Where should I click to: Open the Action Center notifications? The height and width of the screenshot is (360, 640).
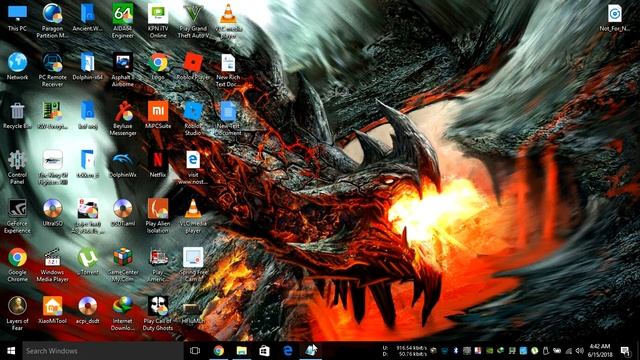click(626, 351)
